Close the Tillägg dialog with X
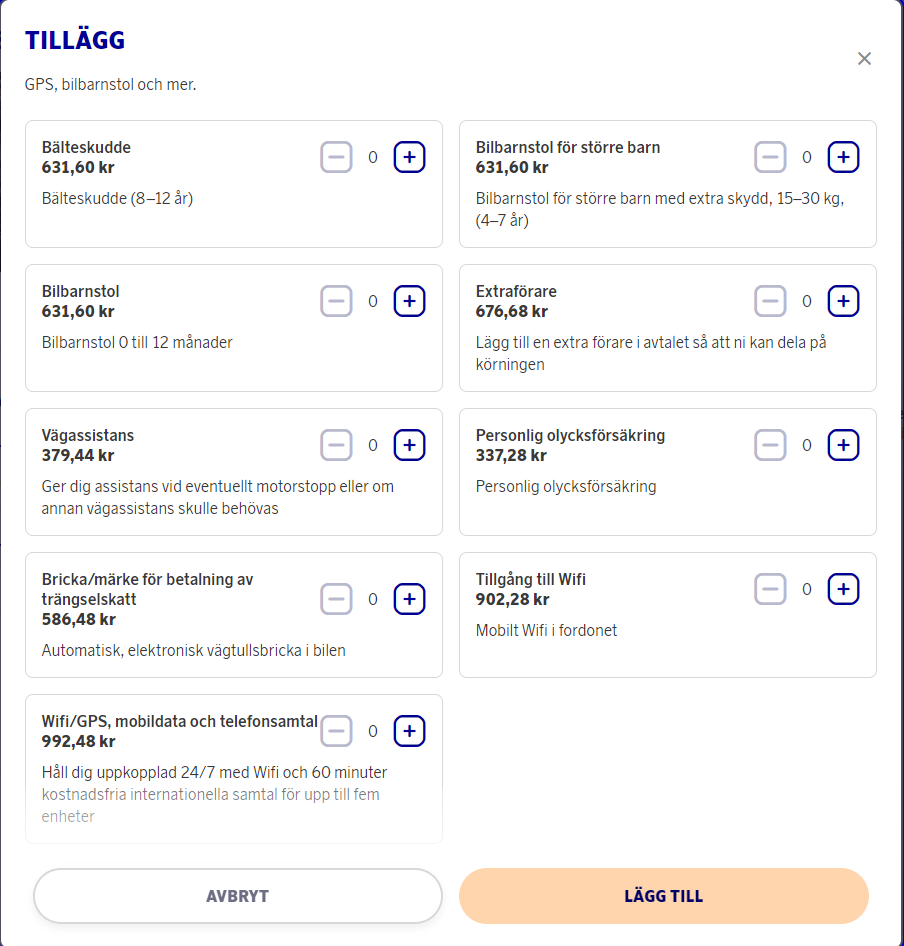 coord(864,59)
